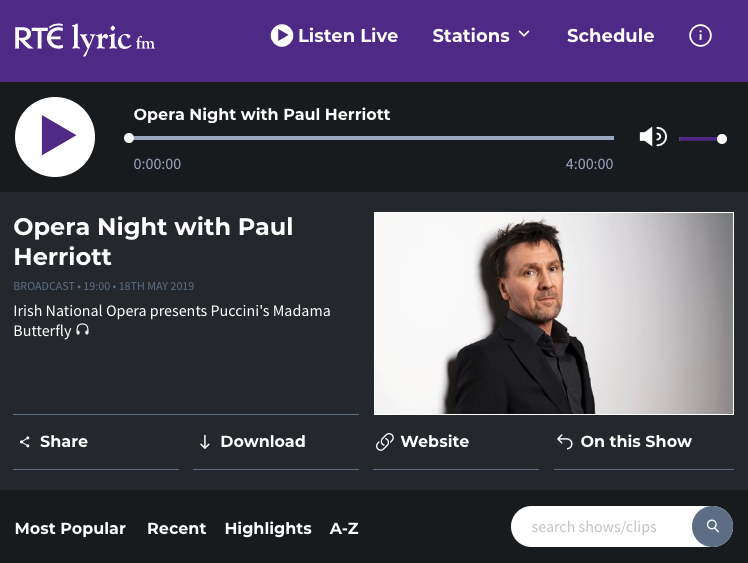Click the middle of the playback progress bar

pyautogui.click(x=371, y=138)
